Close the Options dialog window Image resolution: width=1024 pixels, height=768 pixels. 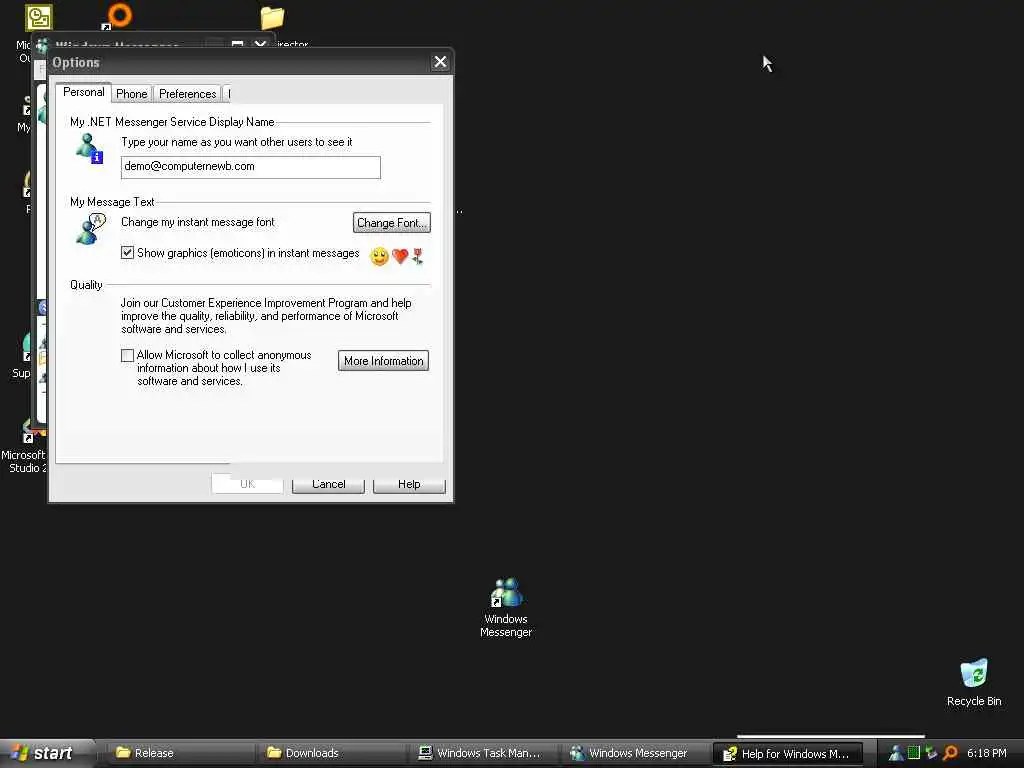point(440,62)
